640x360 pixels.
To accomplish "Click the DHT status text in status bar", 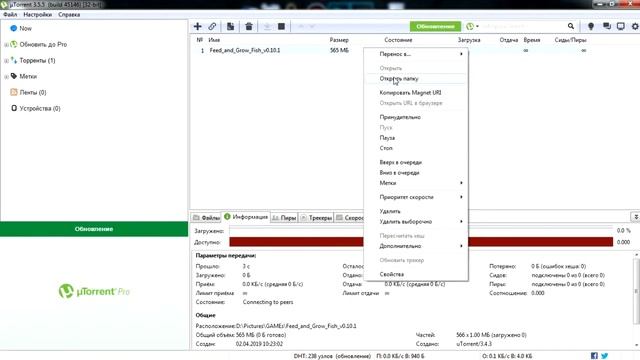I will (x=332, y=356).
